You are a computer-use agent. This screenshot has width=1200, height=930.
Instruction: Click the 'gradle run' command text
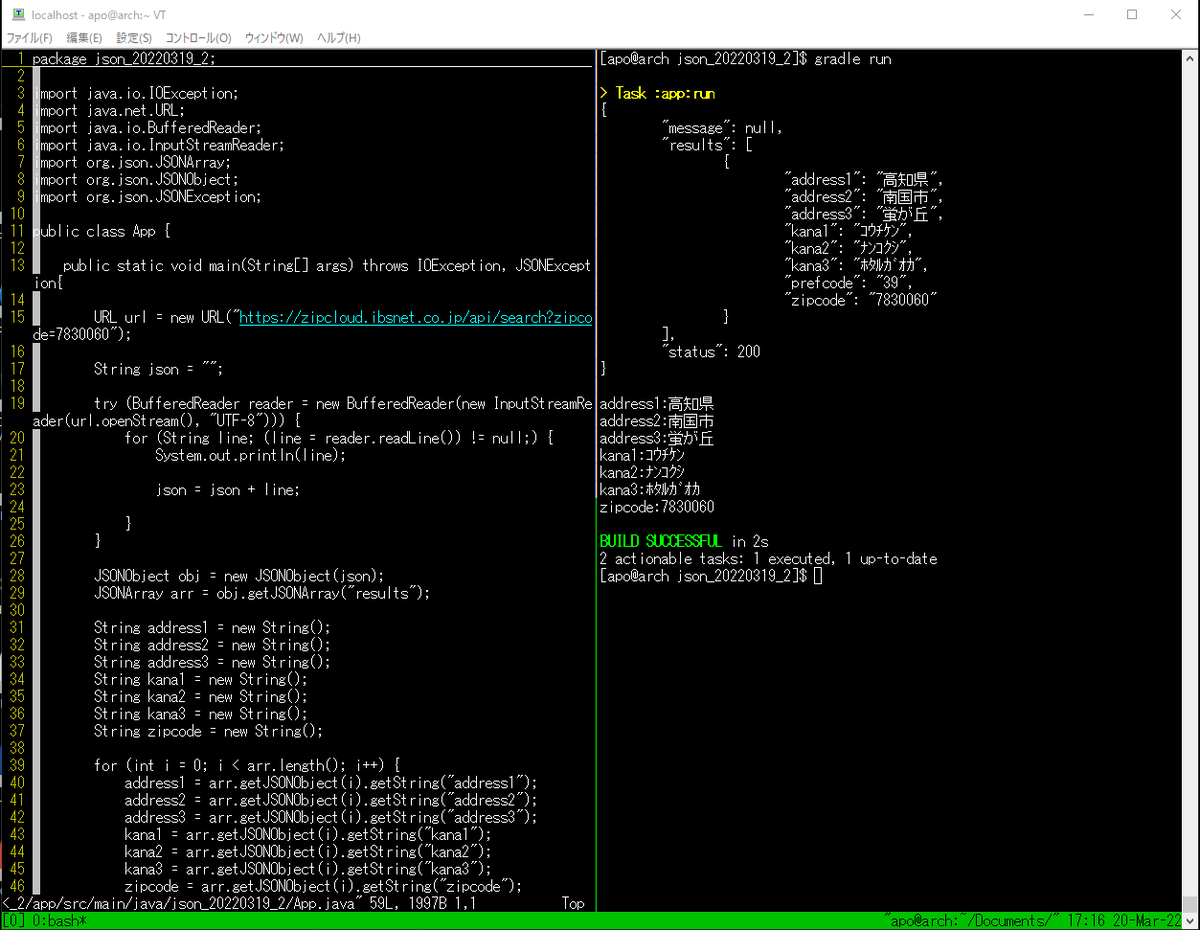click(x=853, y=59)
